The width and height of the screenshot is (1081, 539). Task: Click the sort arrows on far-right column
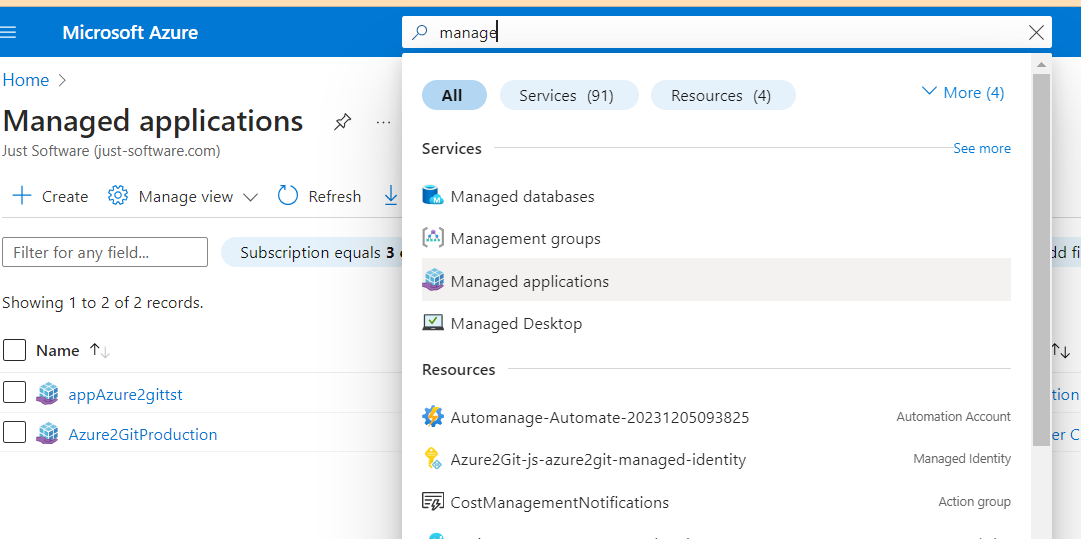[x=1060, y=351]
